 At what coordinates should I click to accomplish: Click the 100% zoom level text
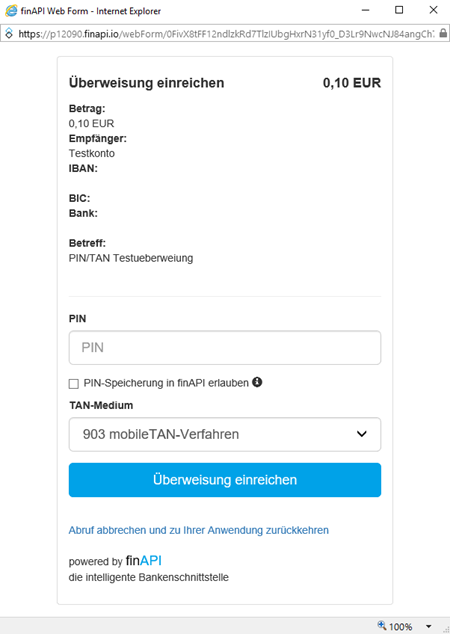pyautogui.click(x=400, y=627)
